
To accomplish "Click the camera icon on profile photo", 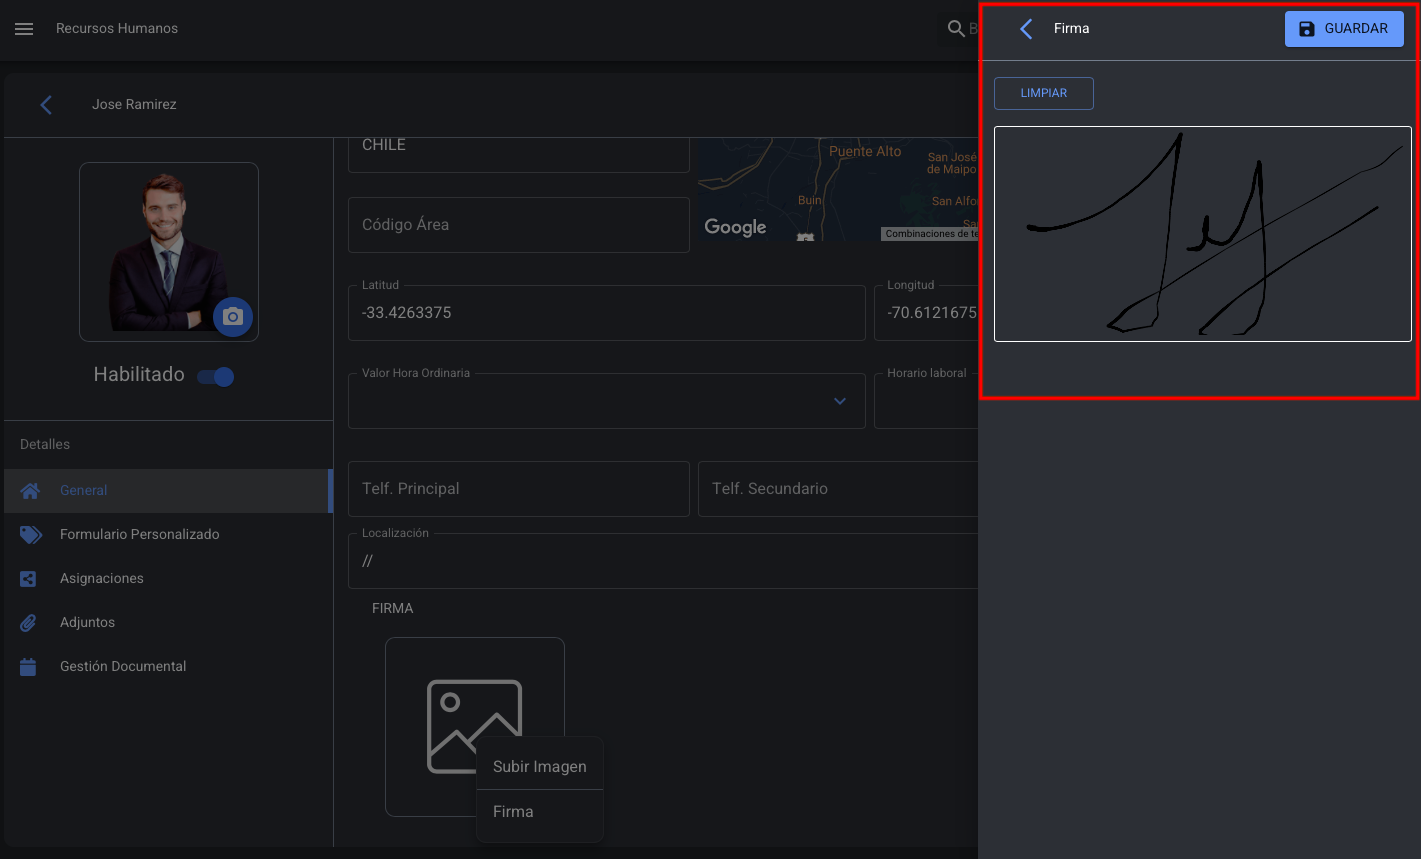I will point(233,317).
